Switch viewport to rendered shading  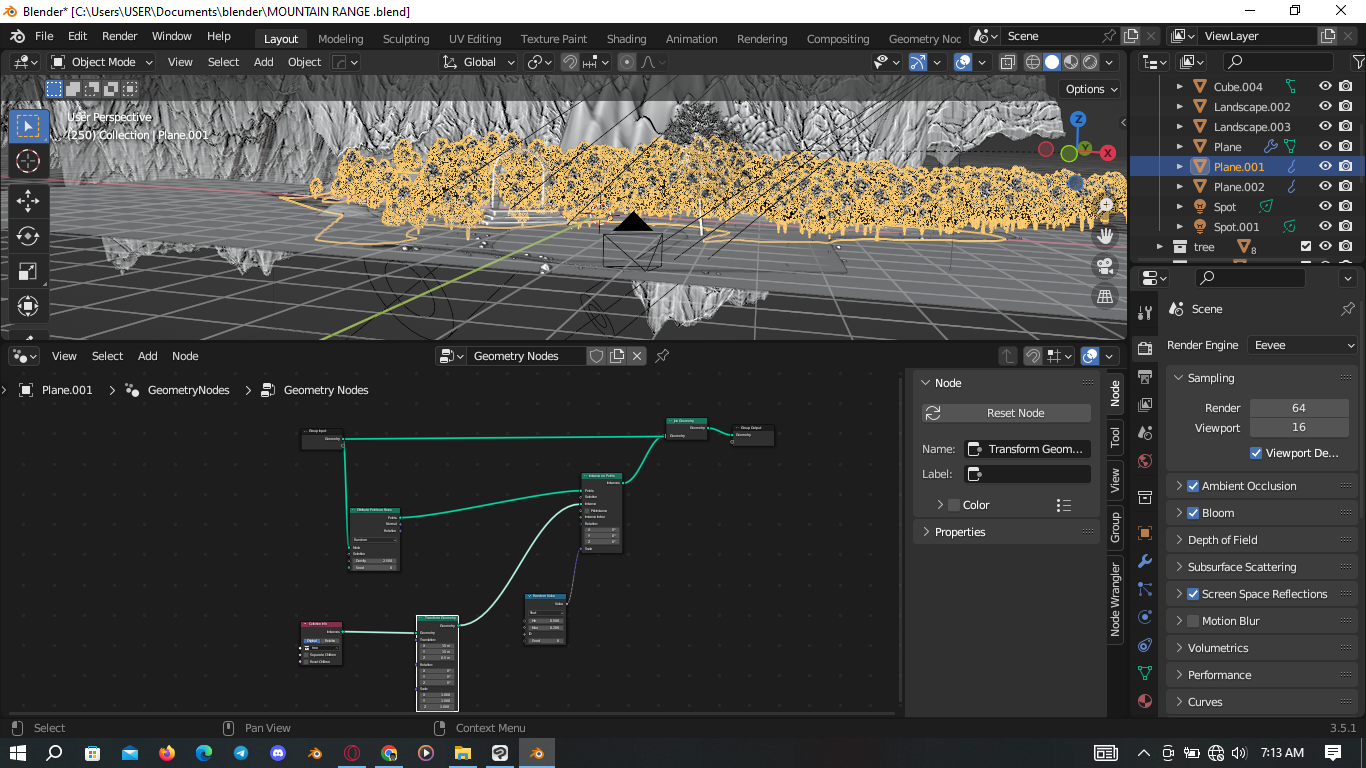[1090, 62]
